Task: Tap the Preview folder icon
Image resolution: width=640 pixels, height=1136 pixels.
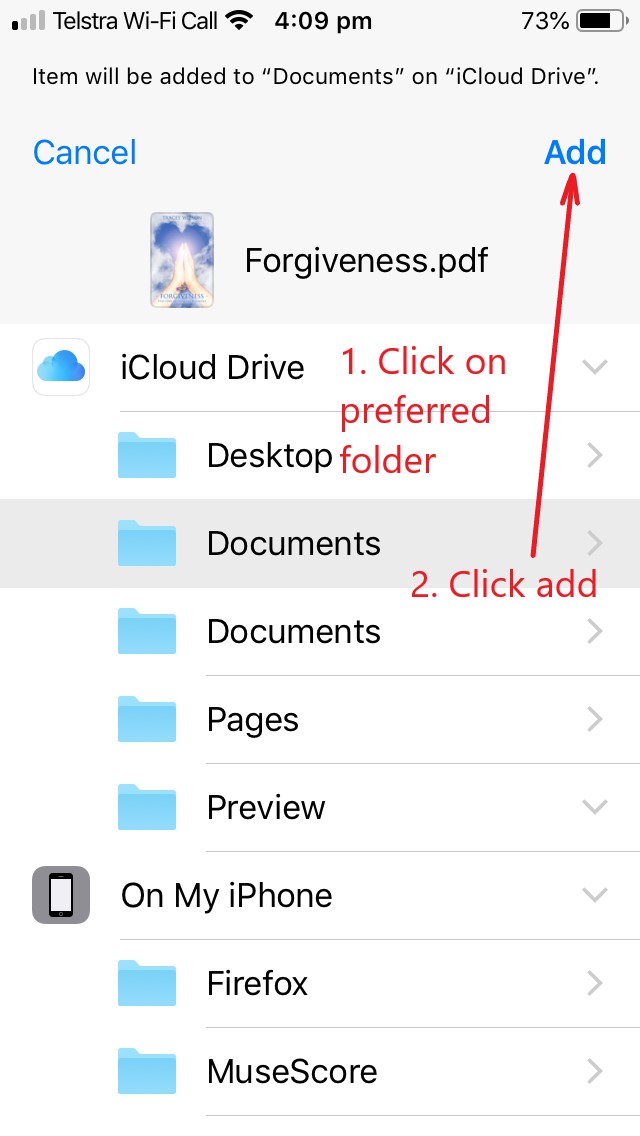Action: (x=147, y=807)
